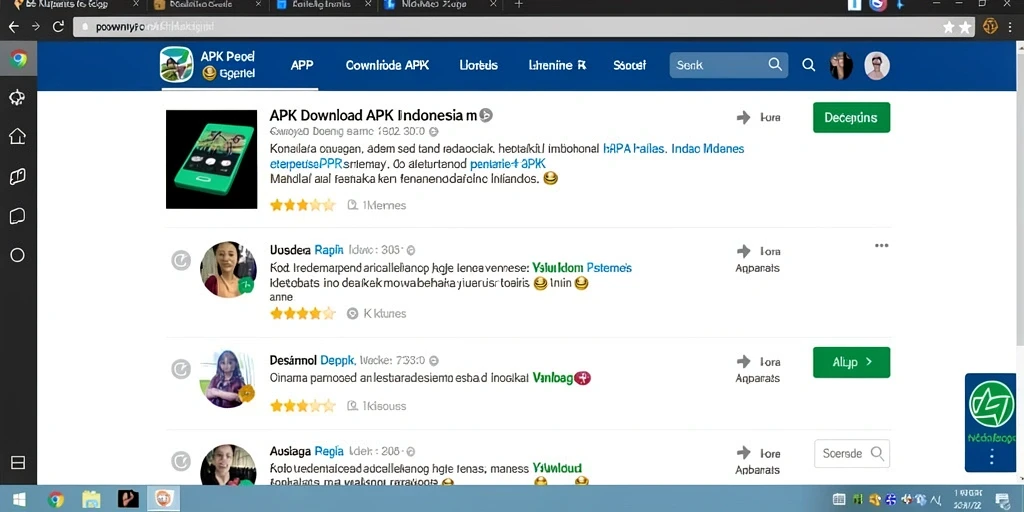Click the Yslulidom Pstemes green link
This screenshot has width=1024, height=512.
tap(582, 268)
